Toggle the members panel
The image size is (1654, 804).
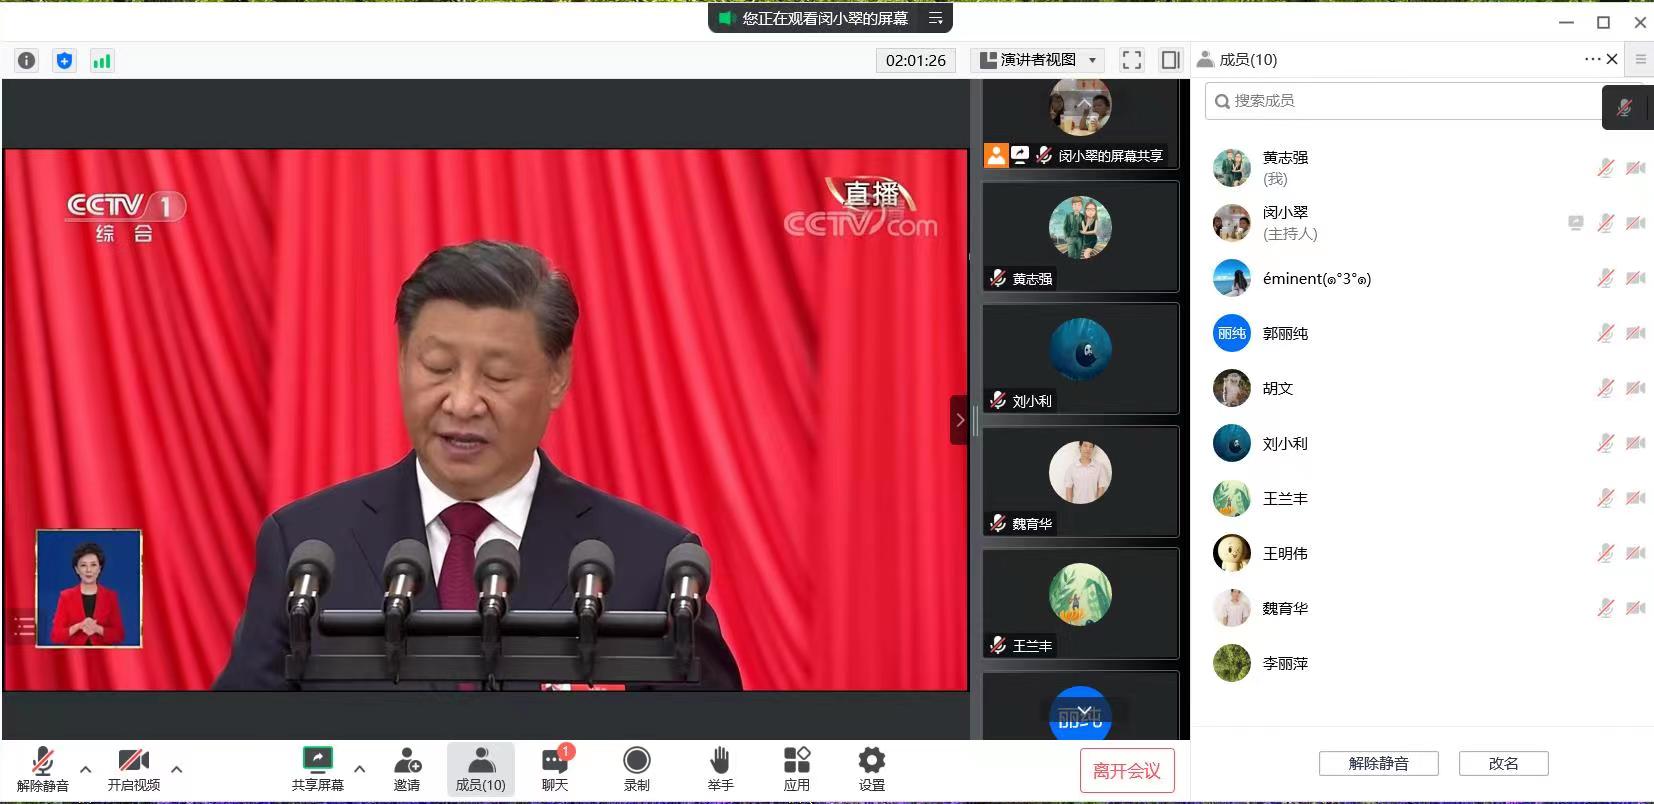[481, 769]
